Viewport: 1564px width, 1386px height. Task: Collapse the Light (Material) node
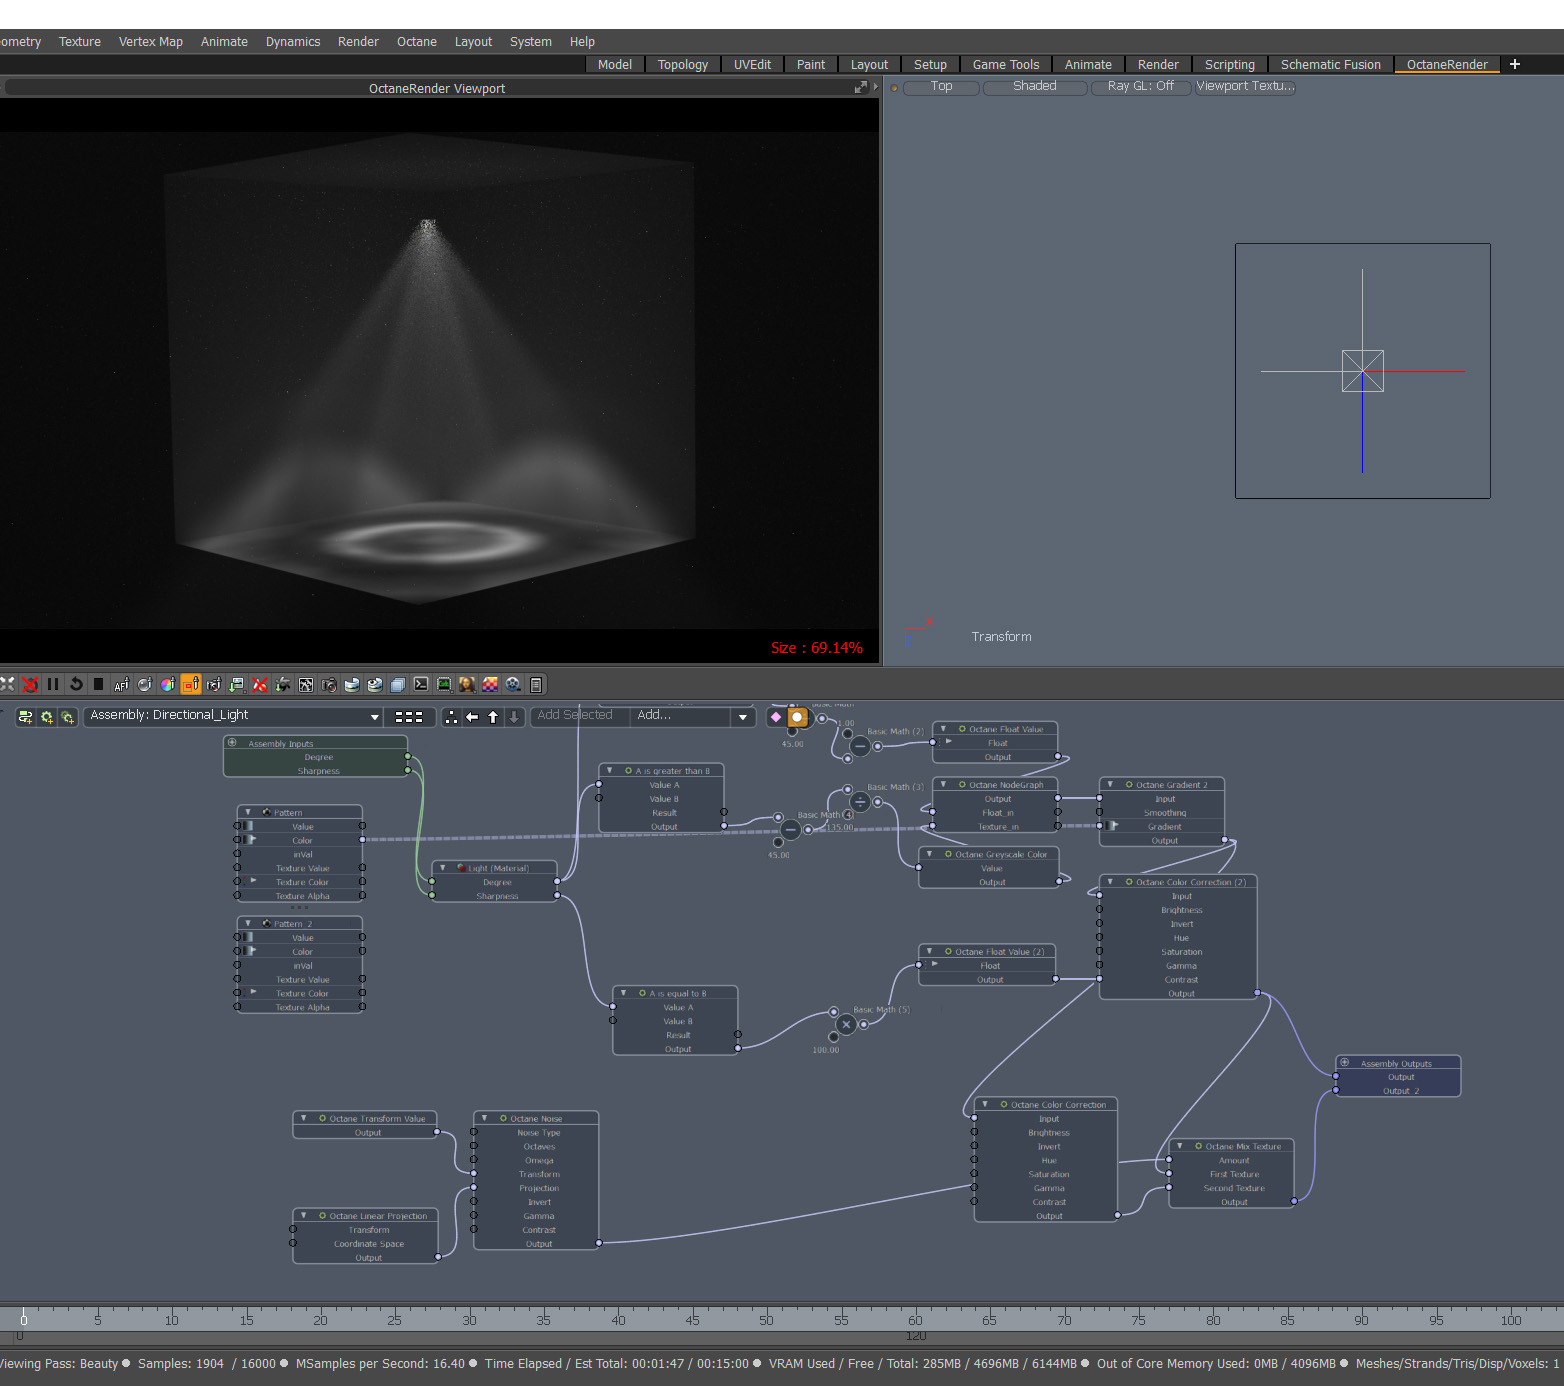pyautogui.click(x=443, y=868)
